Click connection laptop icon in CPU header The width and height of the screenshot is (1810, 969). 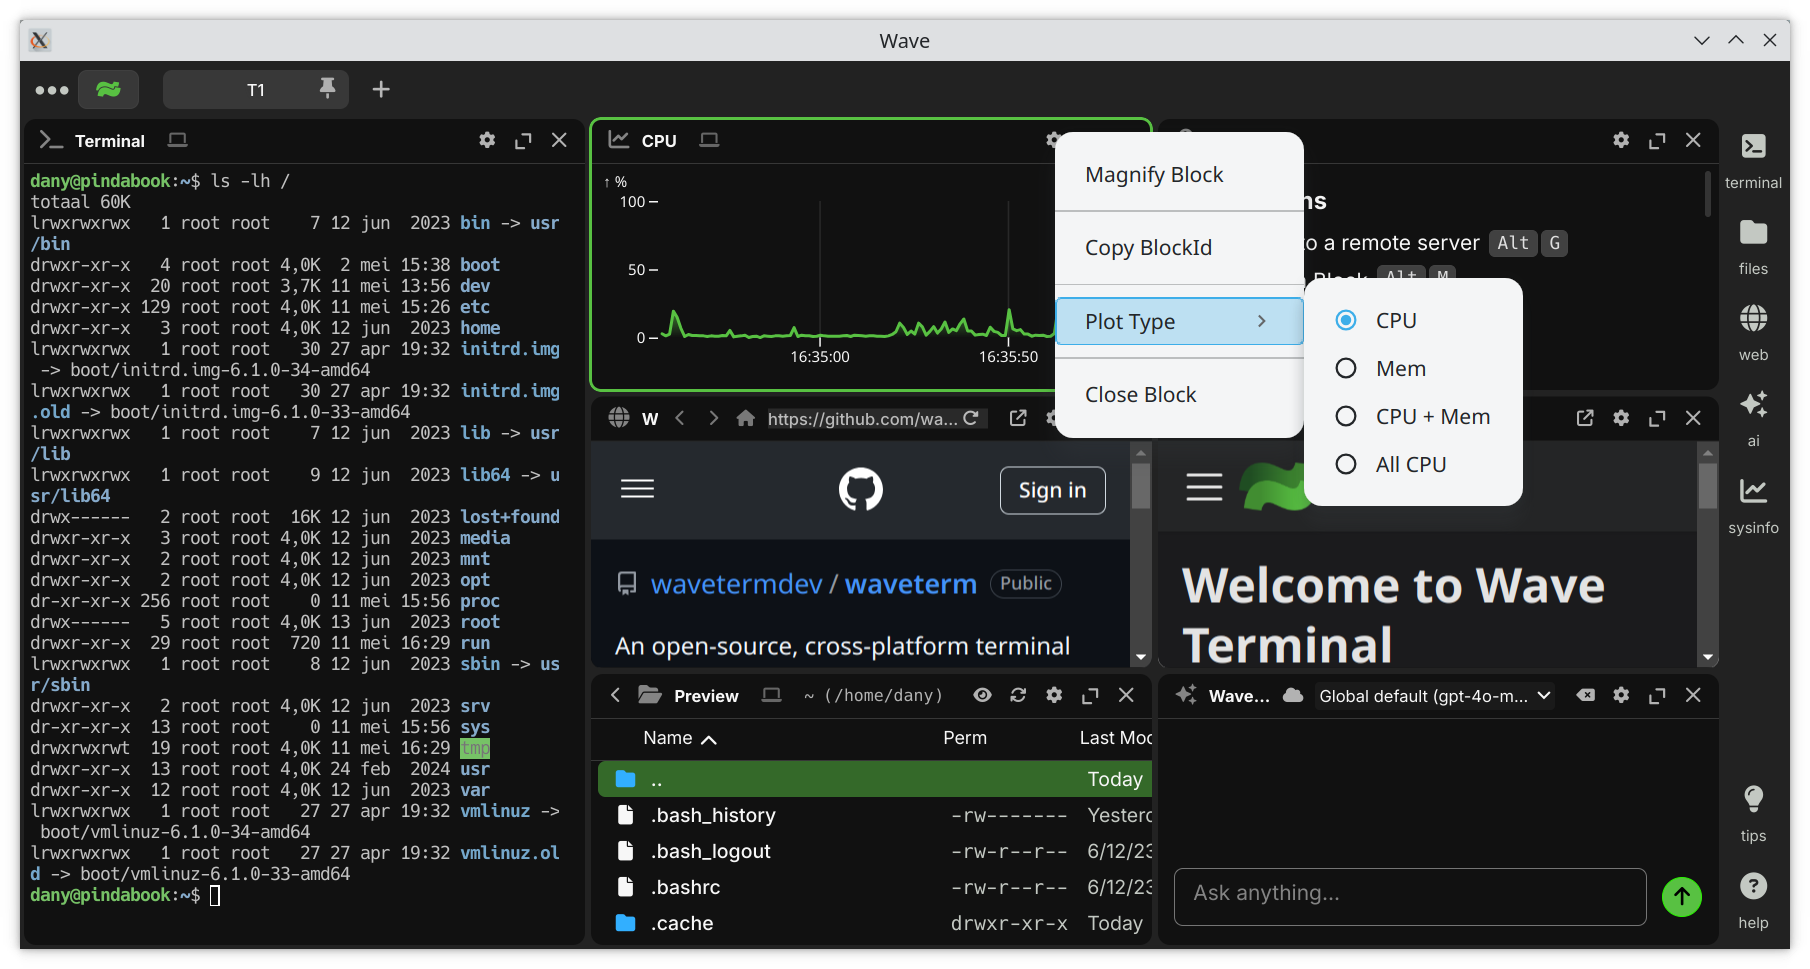click(x=709, y=140)
